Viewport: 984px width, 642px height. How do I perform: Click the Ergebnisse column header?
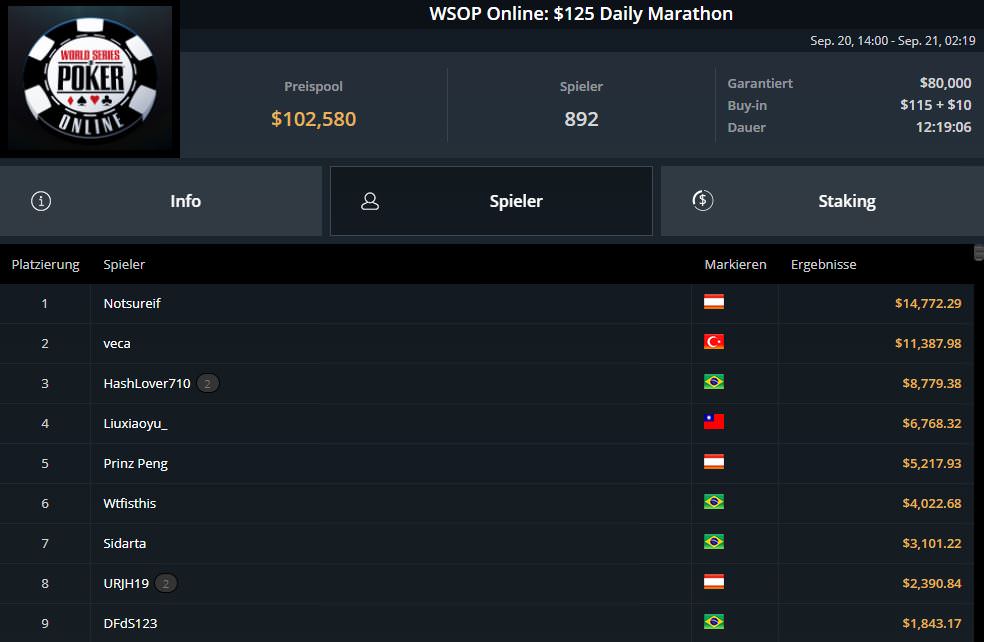pos(823,265)
